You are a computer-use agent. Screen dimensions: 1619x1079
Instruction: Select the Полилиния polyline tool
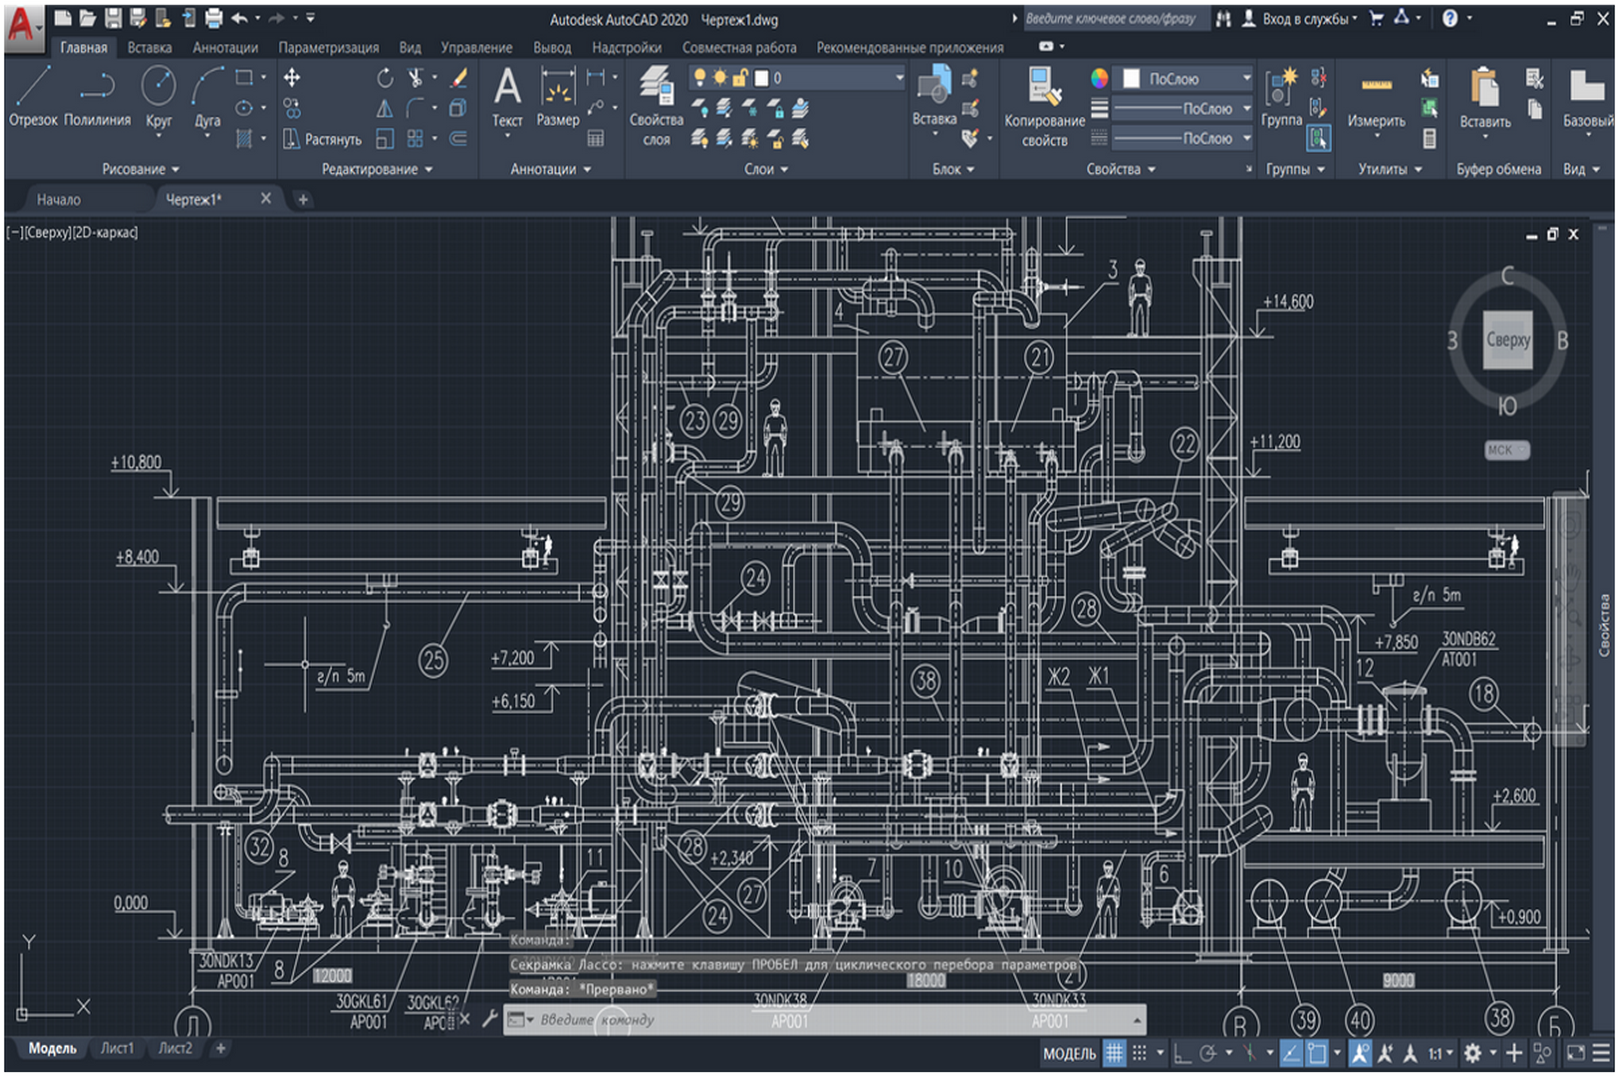[97, 96]
